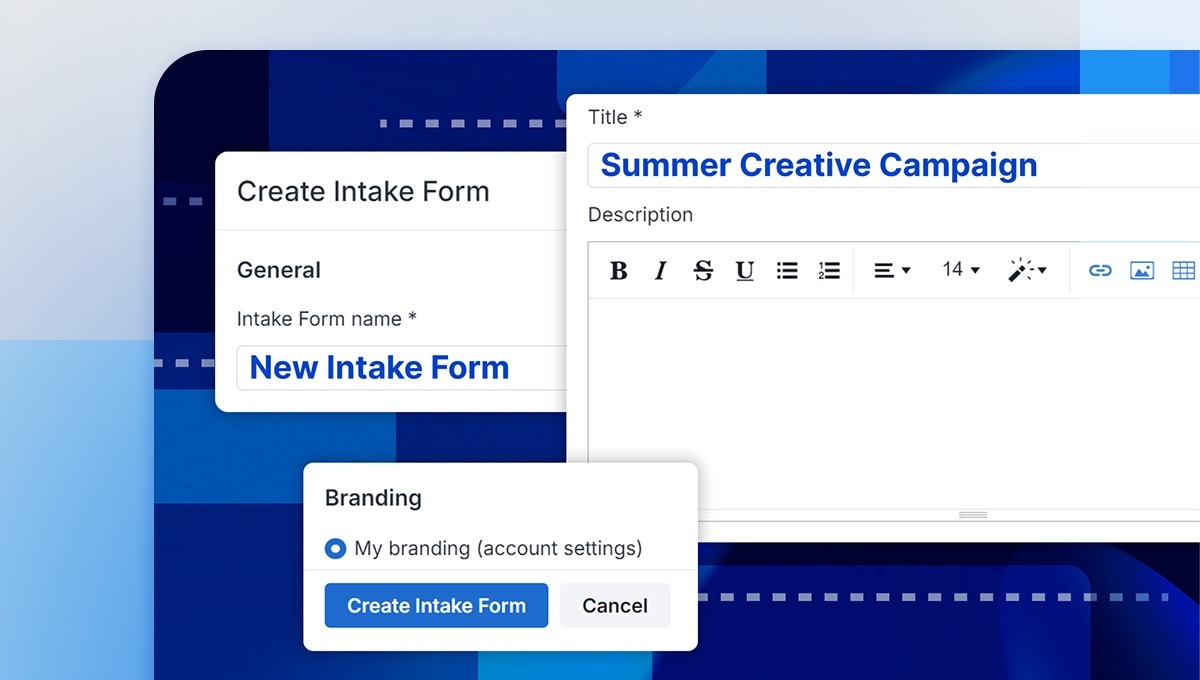Insert a hyperlink into the description
1200x680 pixels.
(1100, 270)
